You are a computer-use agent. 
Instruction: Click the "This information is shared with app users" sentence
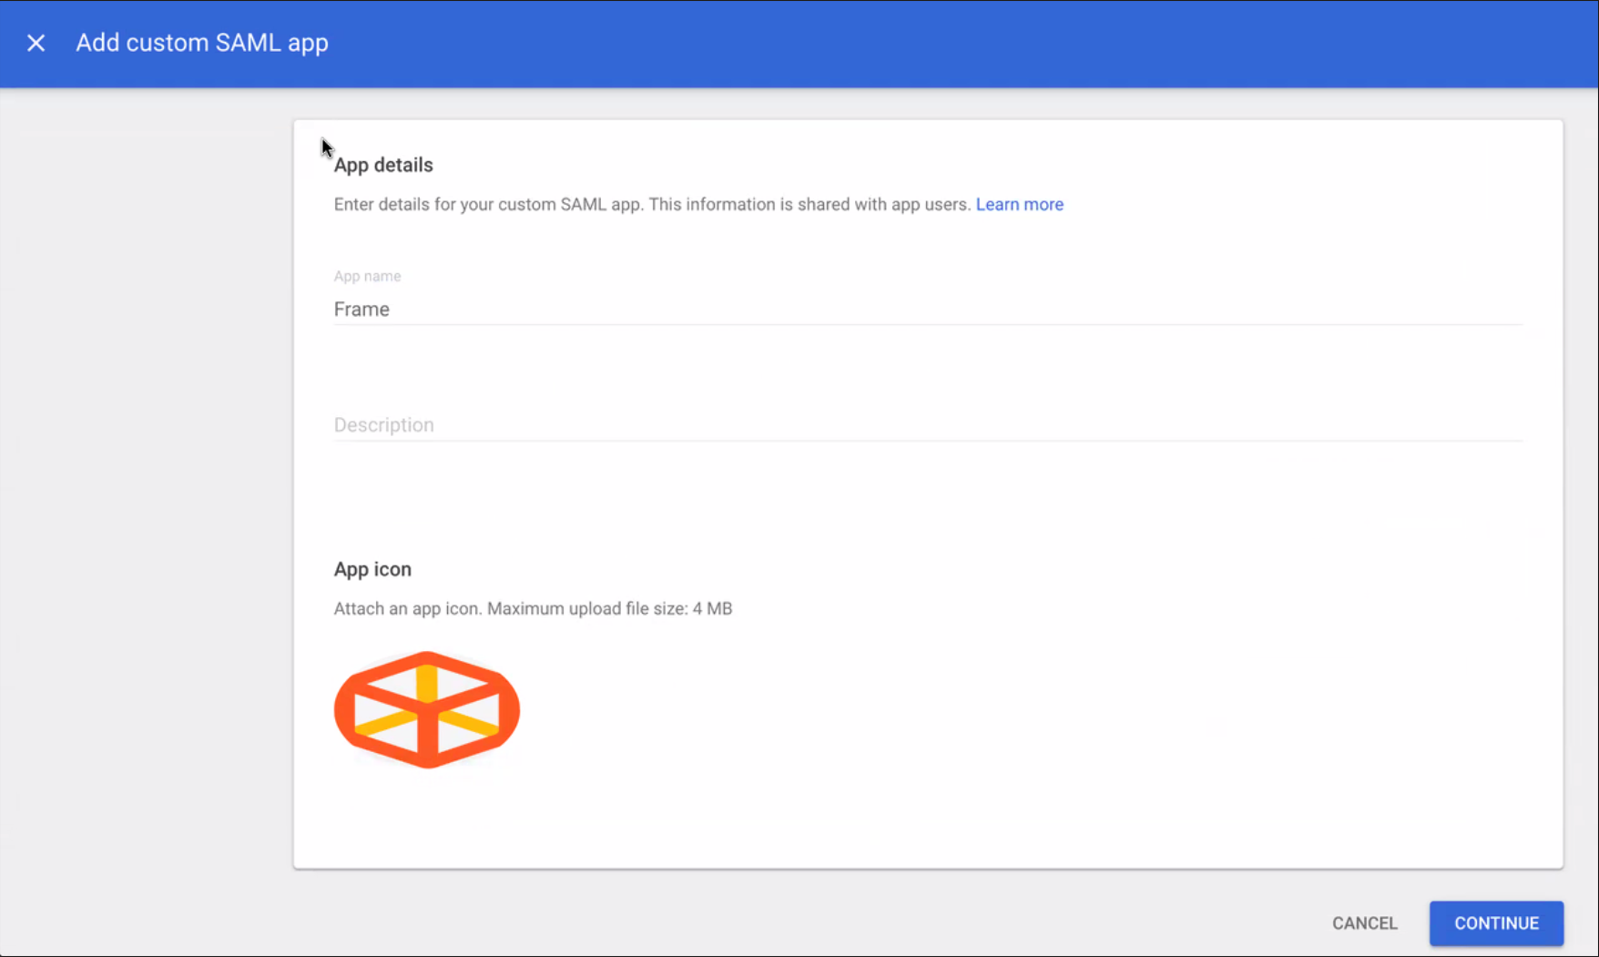click(810, 204)
